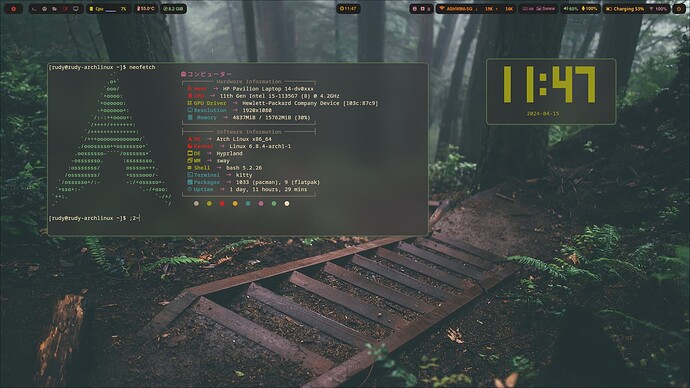690x388 pixels.
Task: Click the 55.0°C temperature indicator
Action: coord(146,9)
